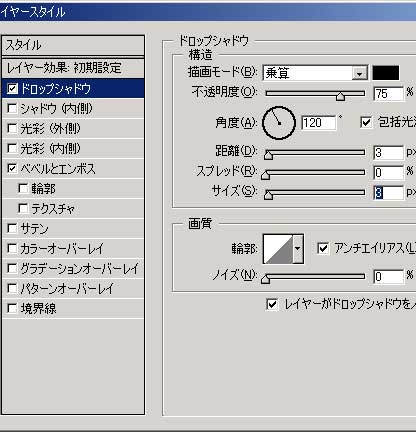Viewport: 416px width, 432px height.
Task: Click the 不透明度 opacity slider handle
Action: [340, 96]
